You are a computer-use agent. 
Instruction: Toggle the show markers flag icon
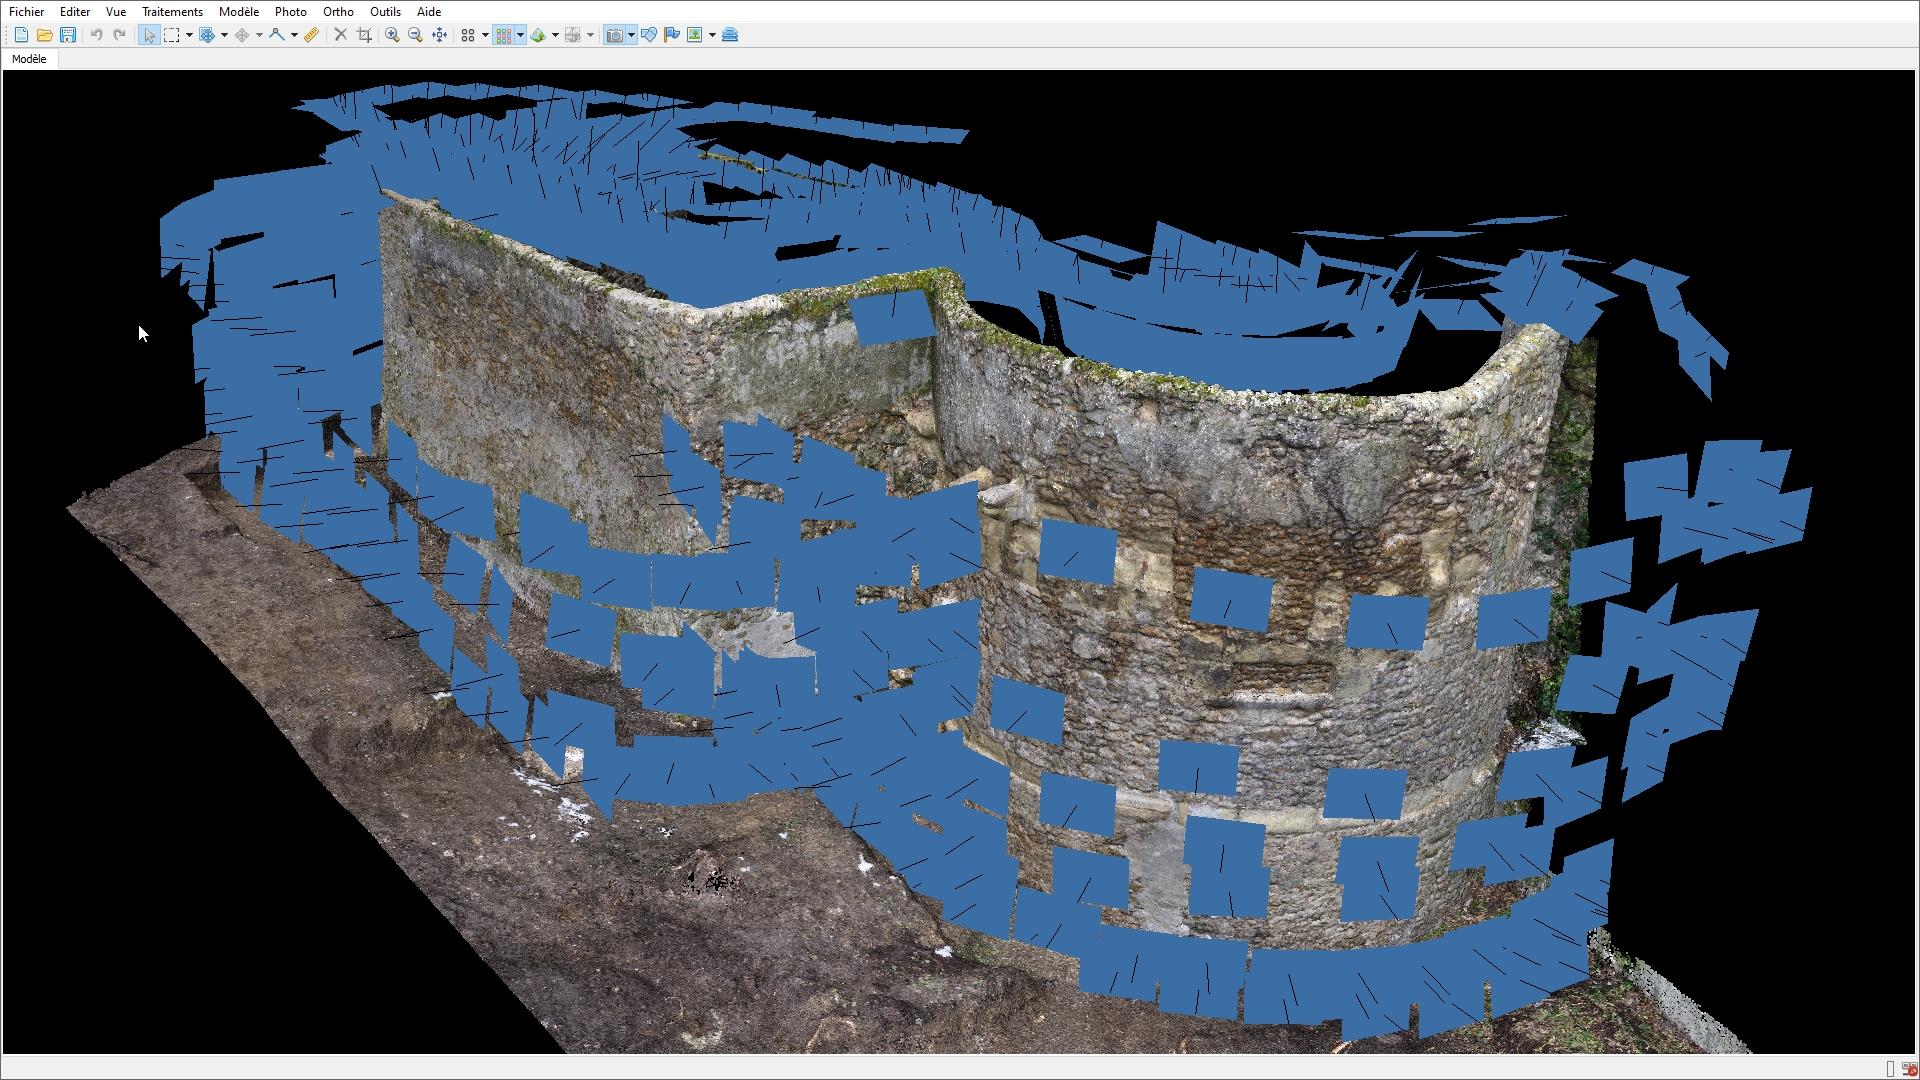(x=671, y=35)
